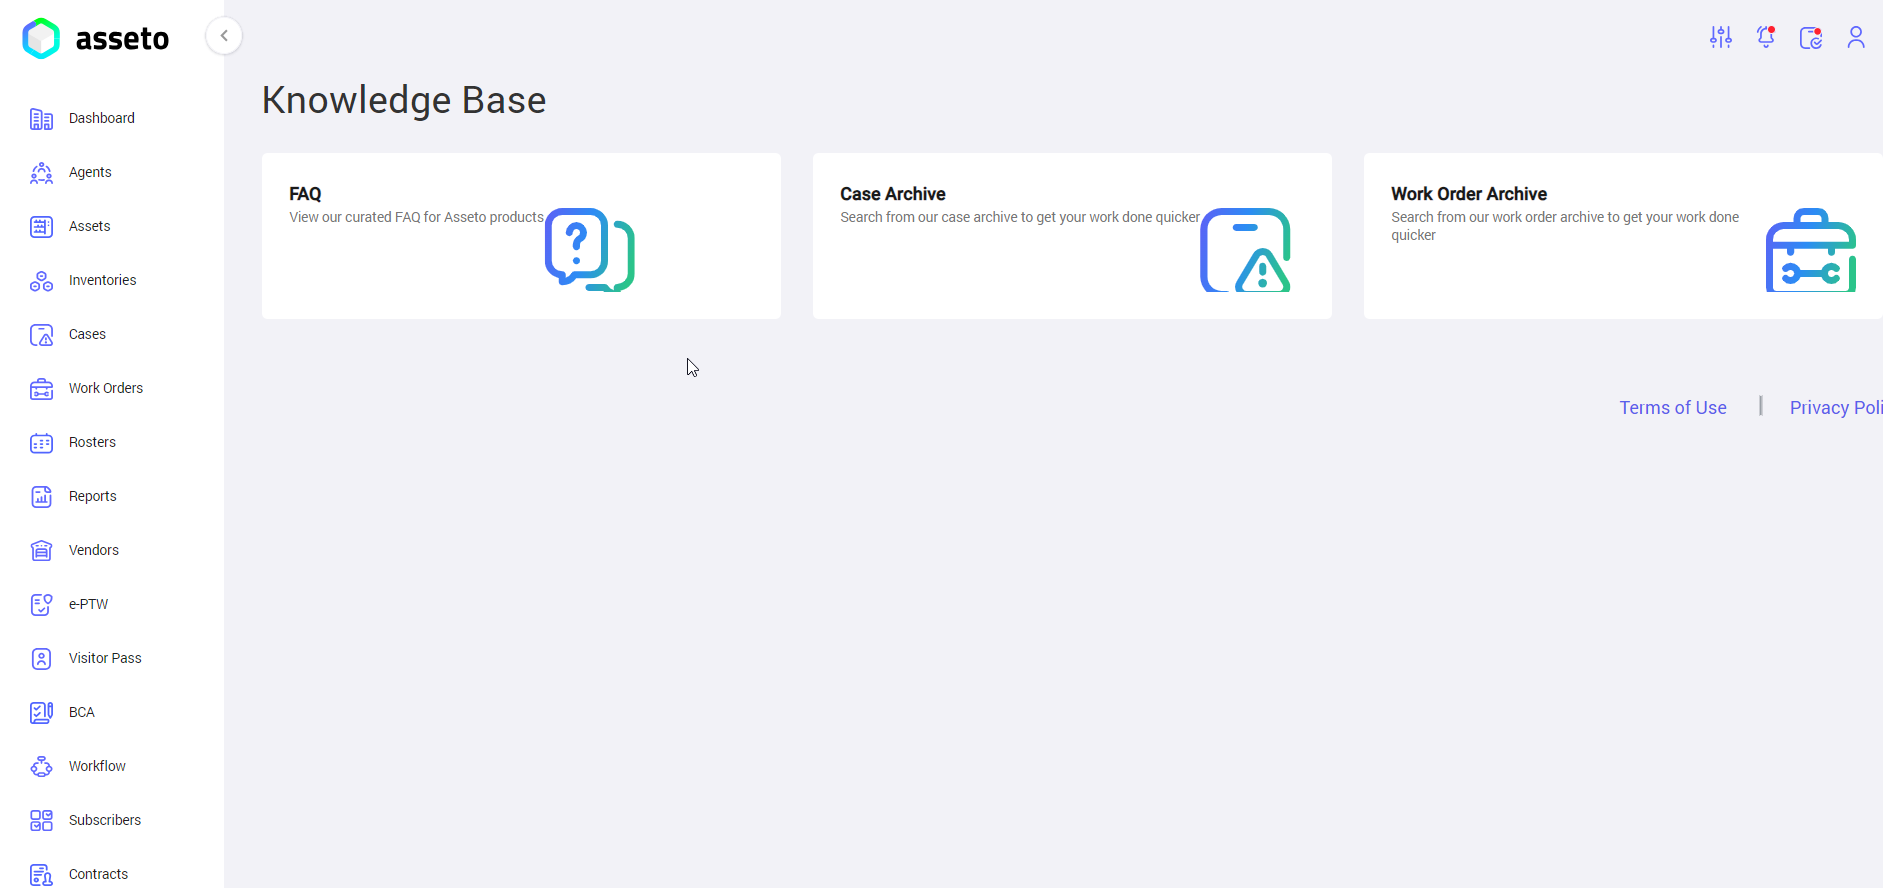Click the Workflow sidebar icon
This screenshot has width=1883, height=888.
[x=41, y=767]
